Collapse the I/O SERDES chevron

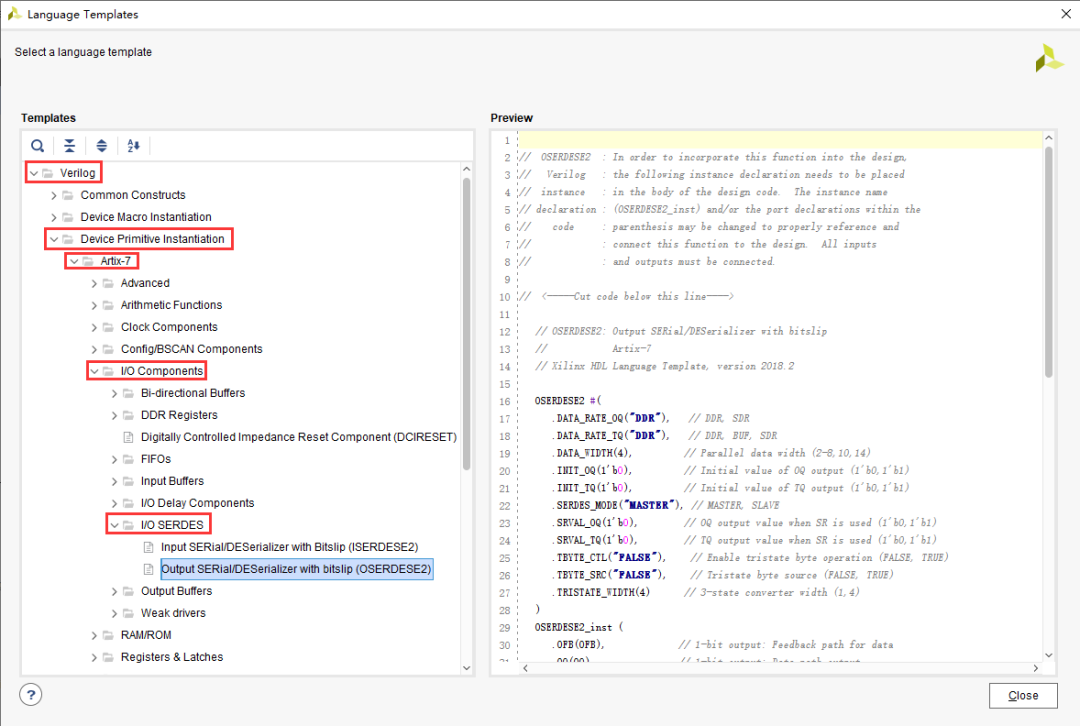(114, 525)
